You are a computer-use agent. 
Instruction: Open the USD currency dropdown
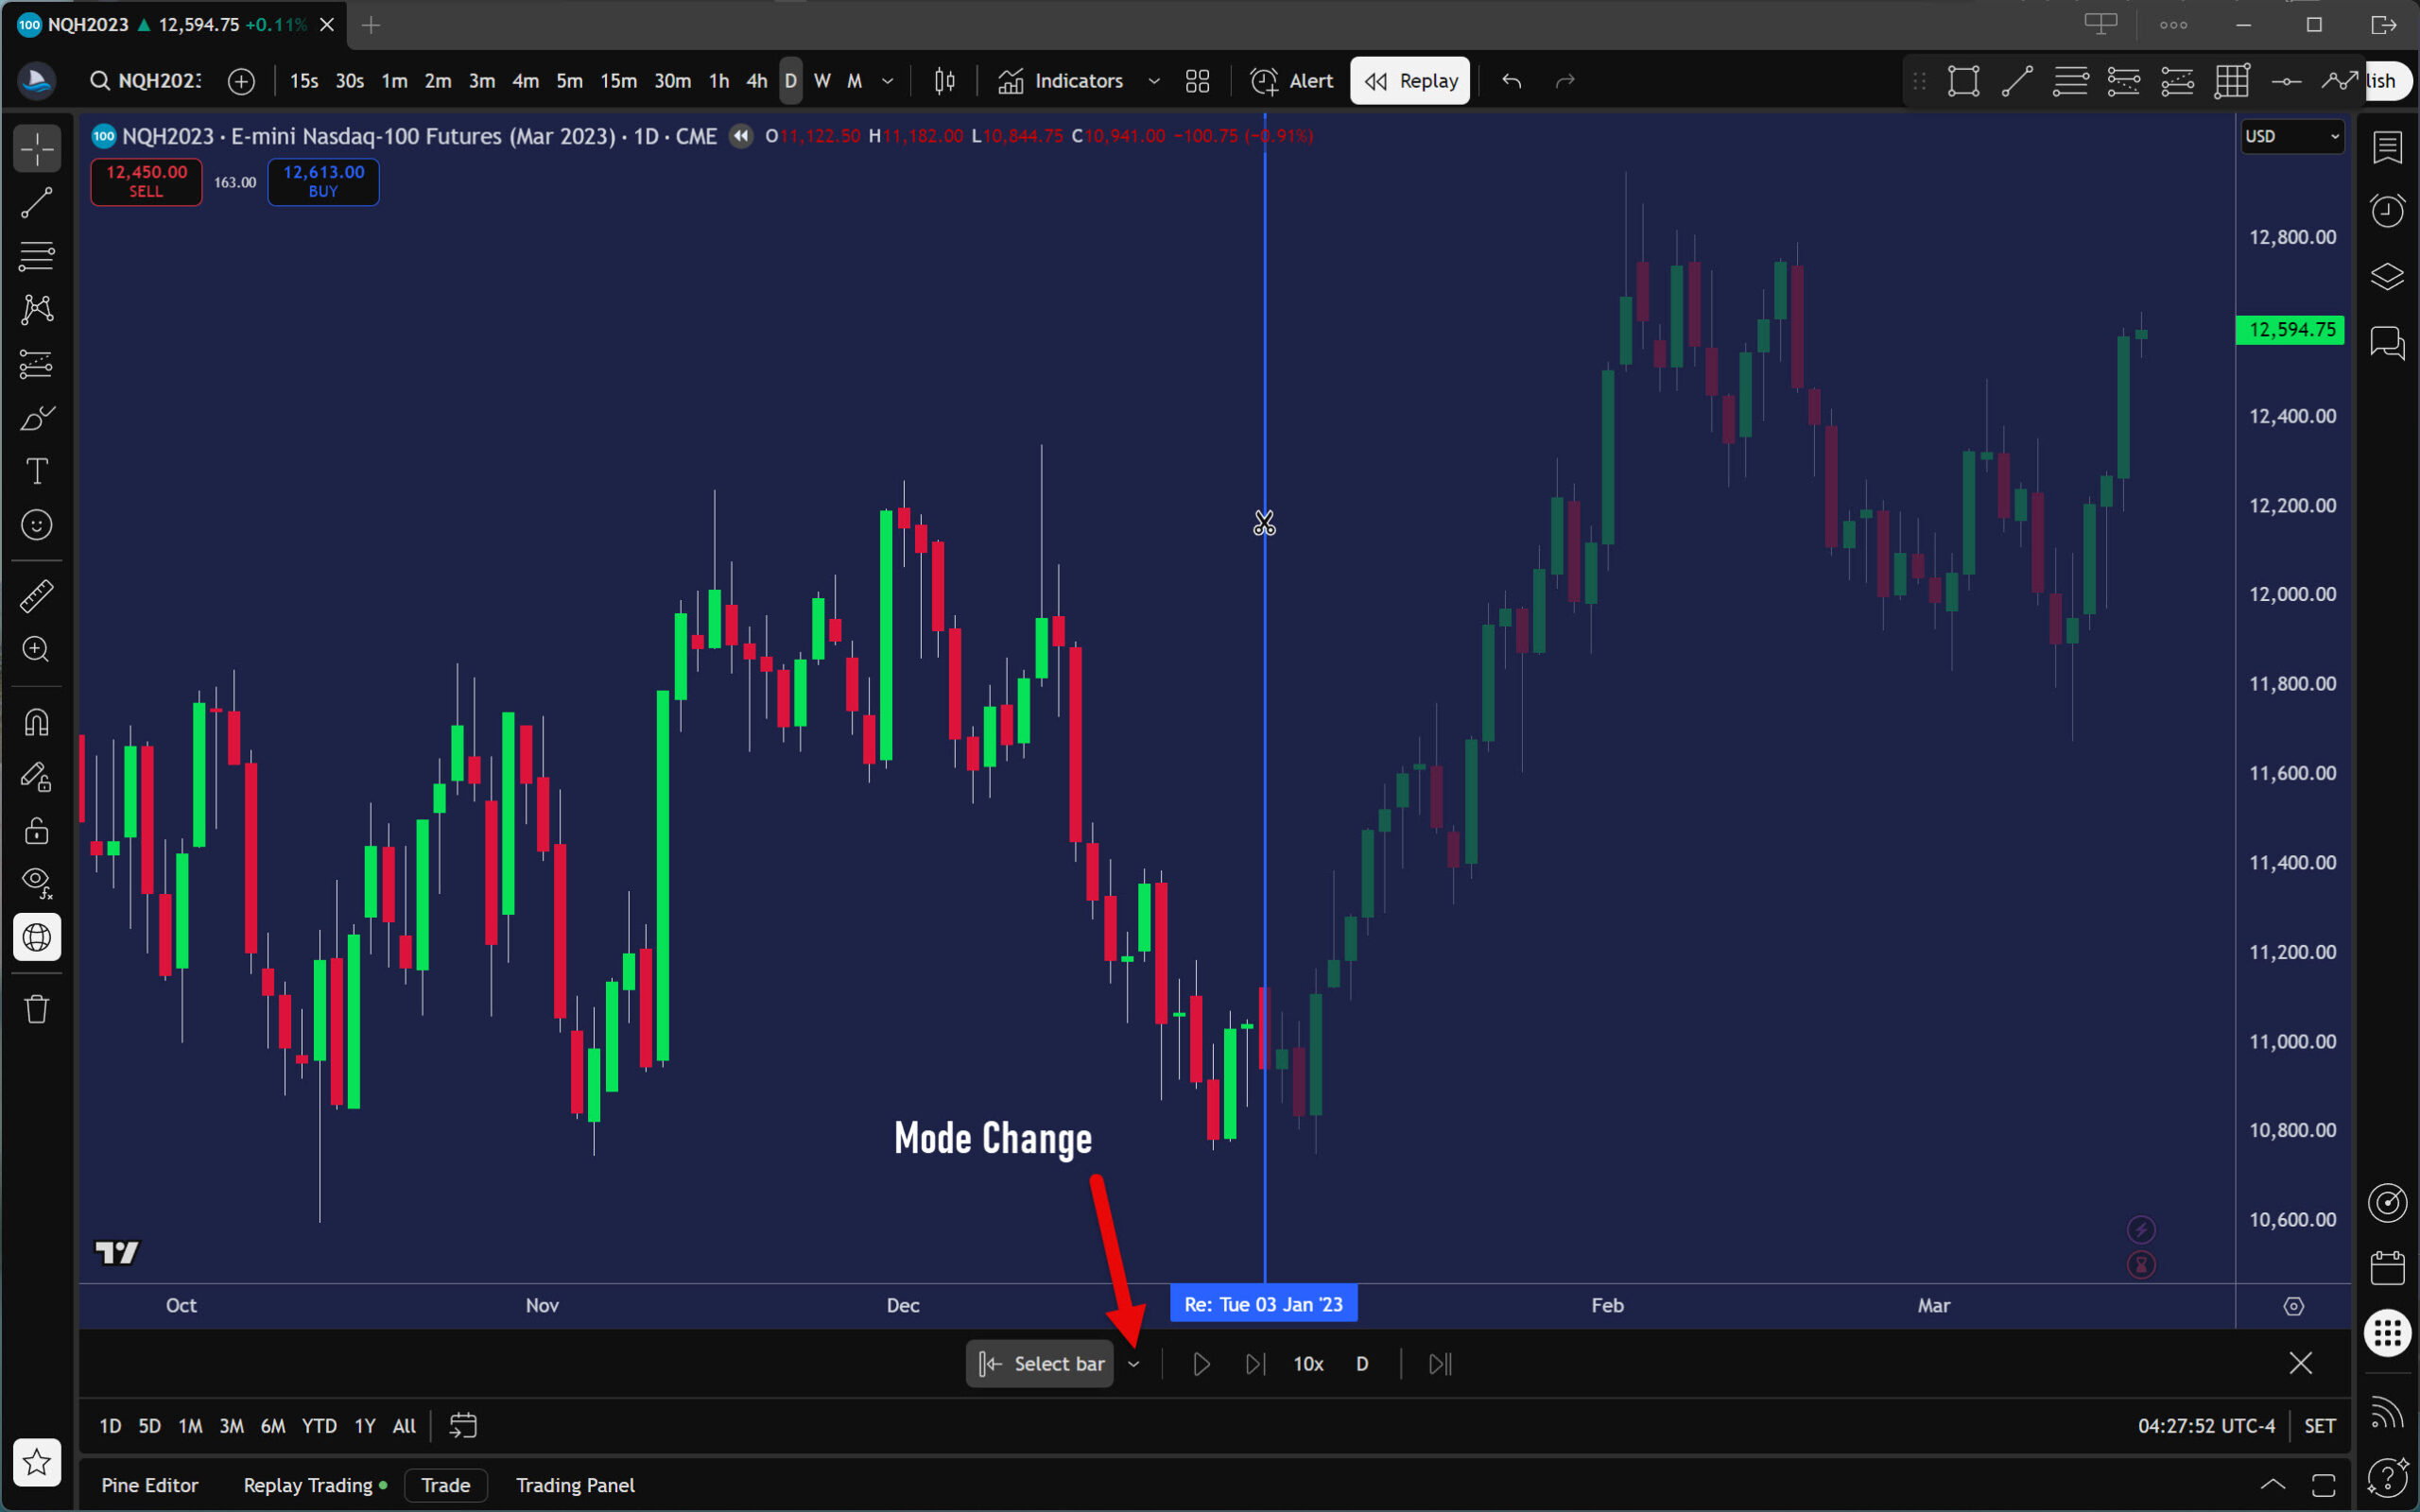[2291, 136]
